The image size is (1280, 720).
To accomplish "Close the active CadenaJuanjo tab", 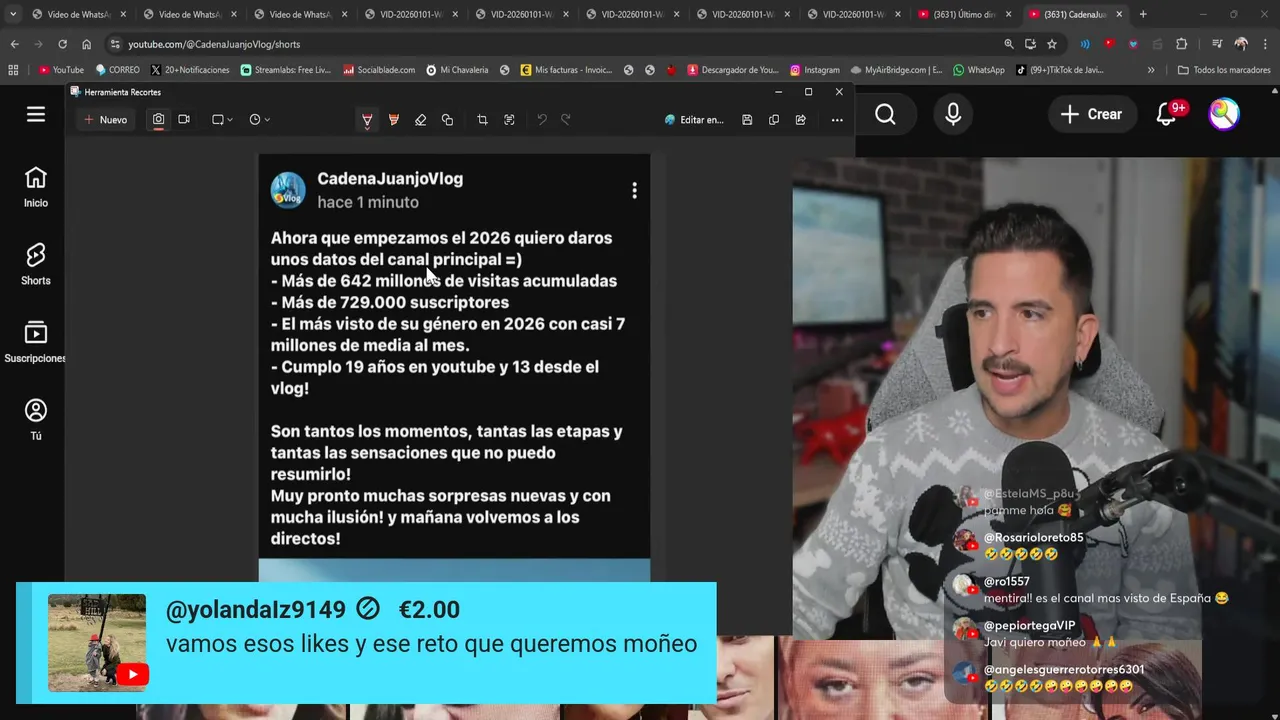I will point(1119,14).
